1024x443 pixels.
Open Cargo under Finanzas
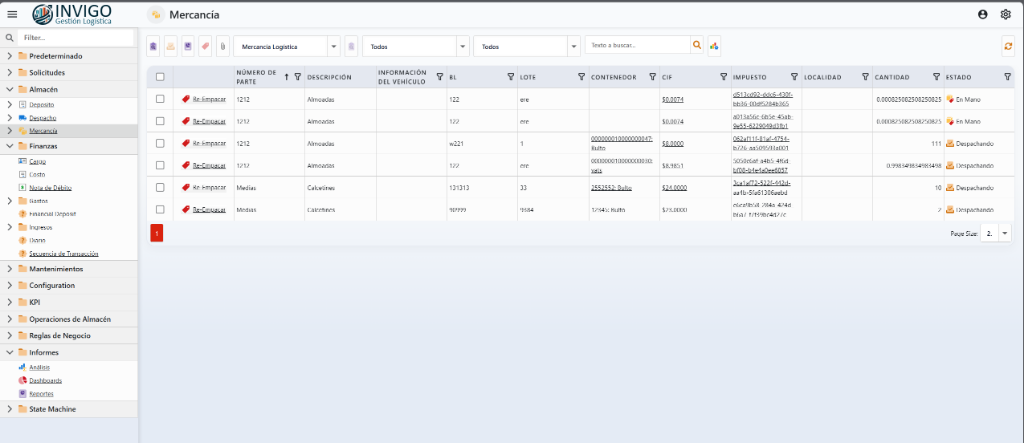37,161
